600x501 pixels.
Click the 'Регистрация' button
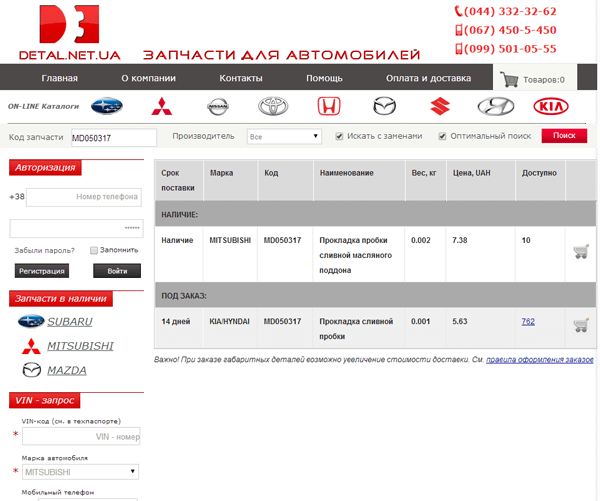(42, 271)
